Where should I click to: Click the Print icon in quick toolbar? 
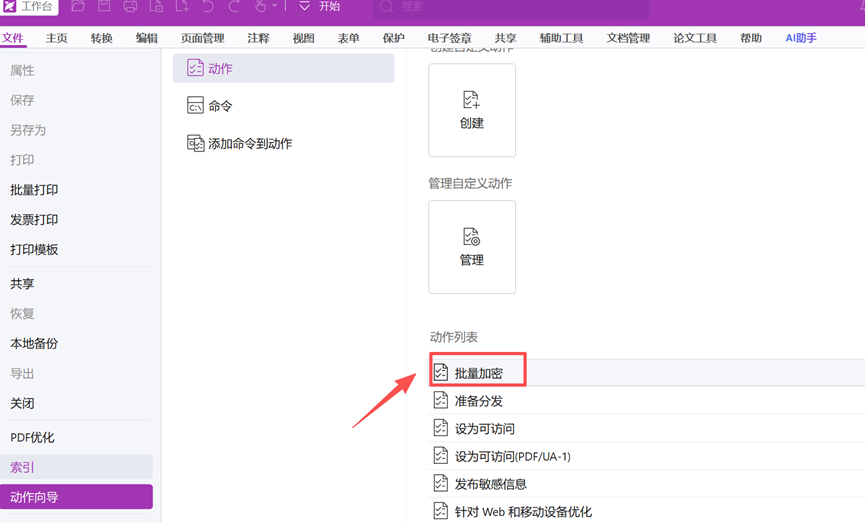[130, 7]
